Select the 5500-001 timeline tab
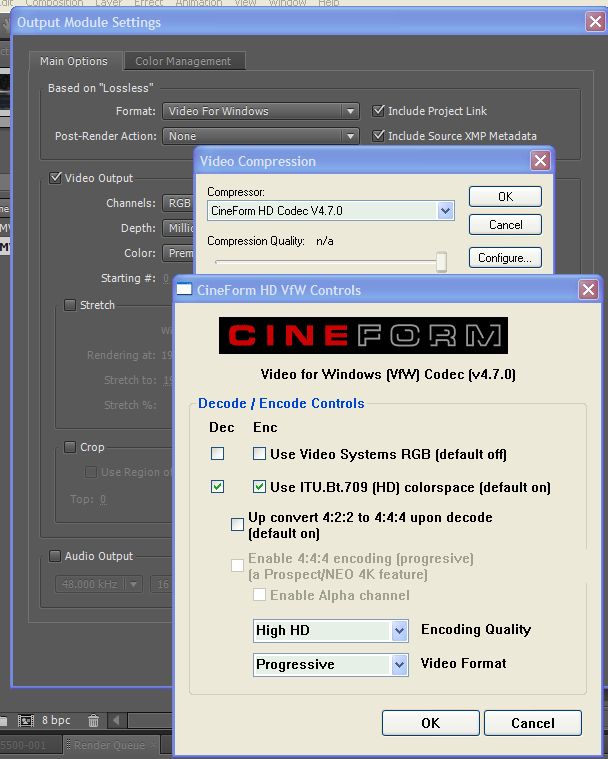The width and height of the screenshot is (608, 759). click(x=29, y=745)
